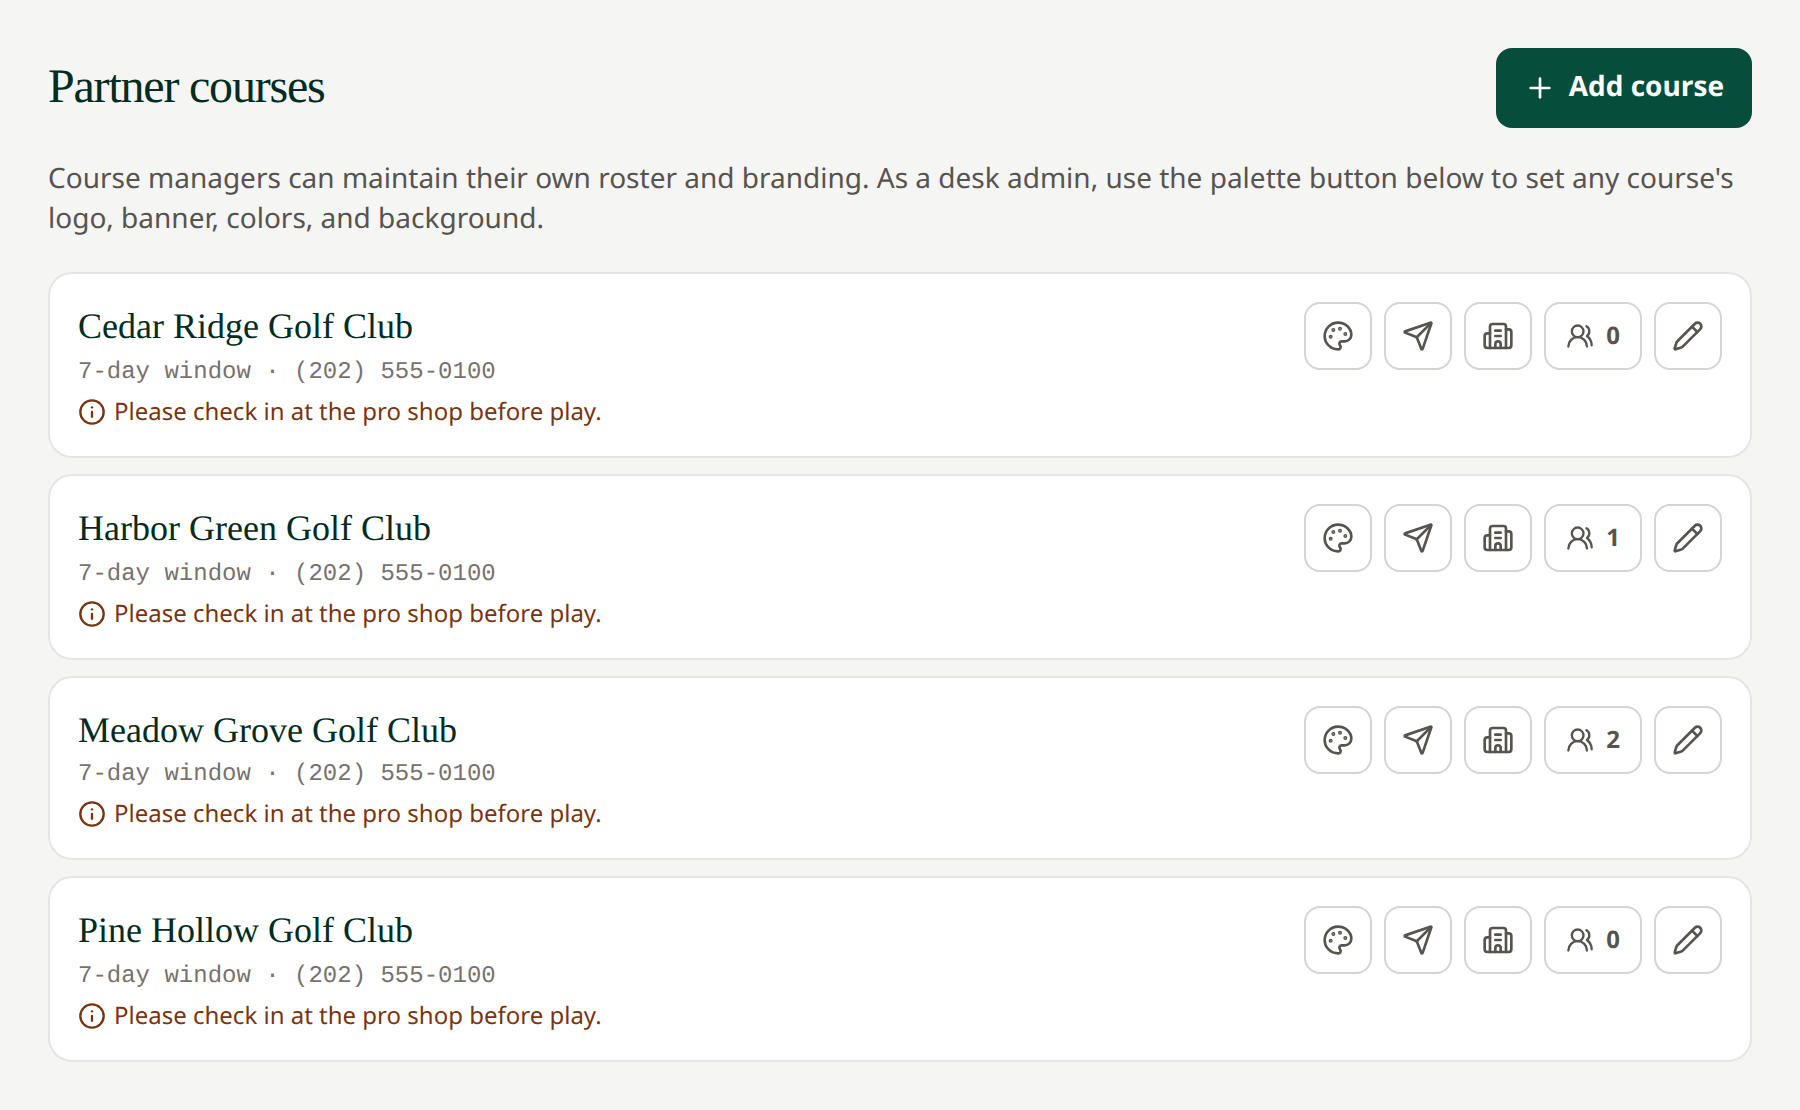Select the Pine Hollow Golf Club title
The image size is (1800, 1110).
246,931
